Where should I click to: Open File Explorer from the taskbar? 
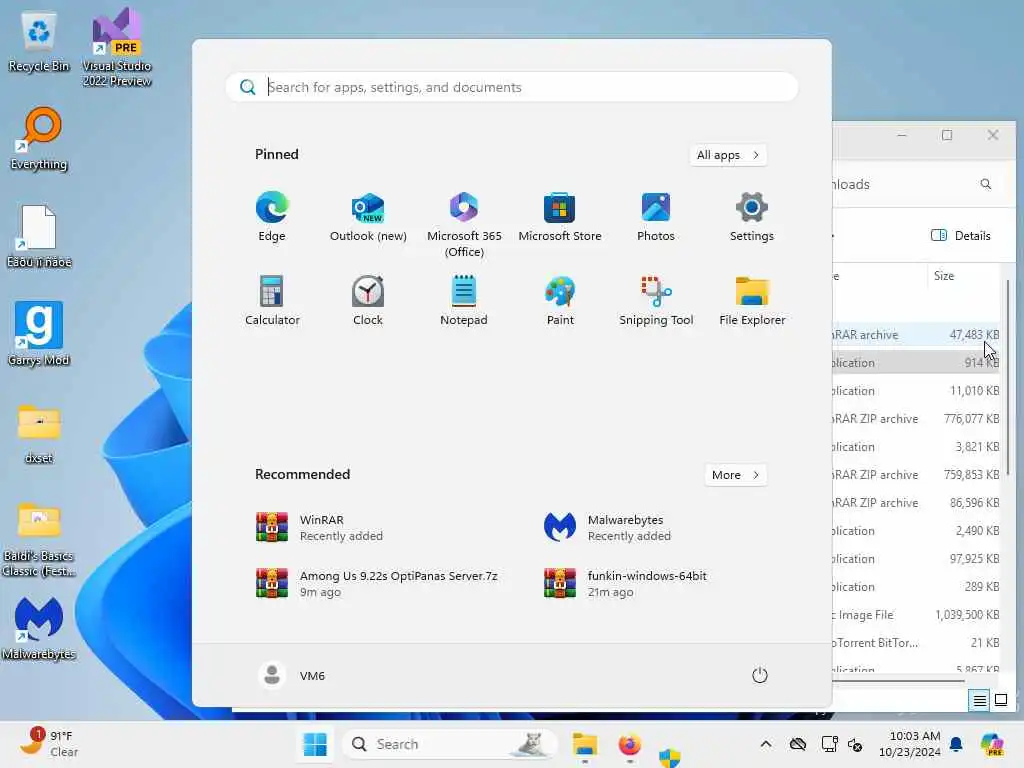tap(584, 744)
